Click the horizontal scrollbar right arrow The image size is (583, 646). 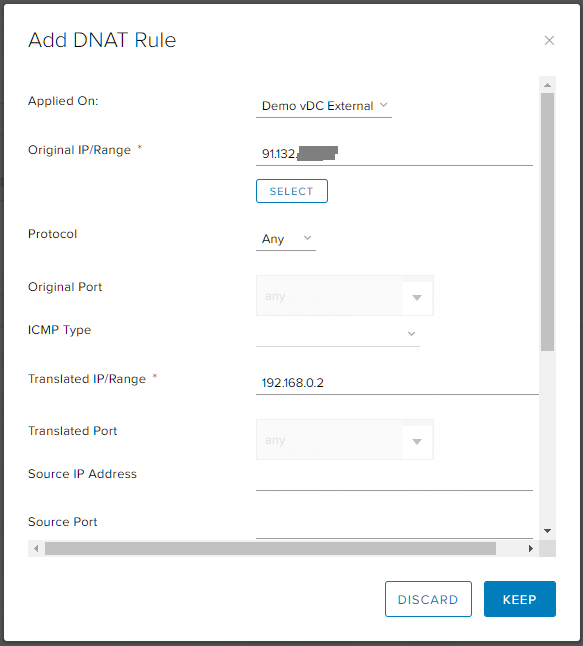(x=531, y=548)
